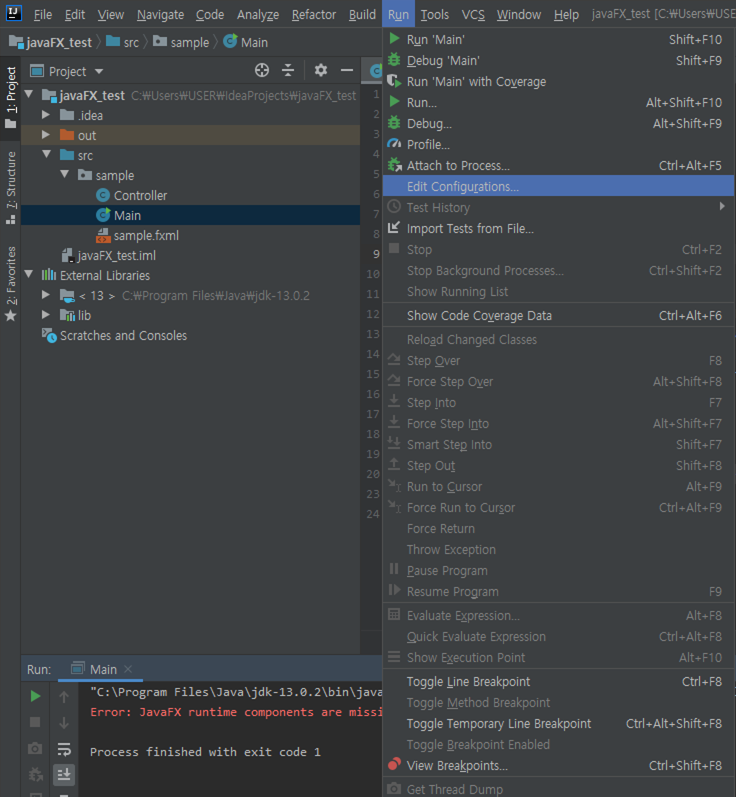This screenshot has height=797, width=736.
Task: Click the JavaFX runtime error line
Action: click(236, 712)
